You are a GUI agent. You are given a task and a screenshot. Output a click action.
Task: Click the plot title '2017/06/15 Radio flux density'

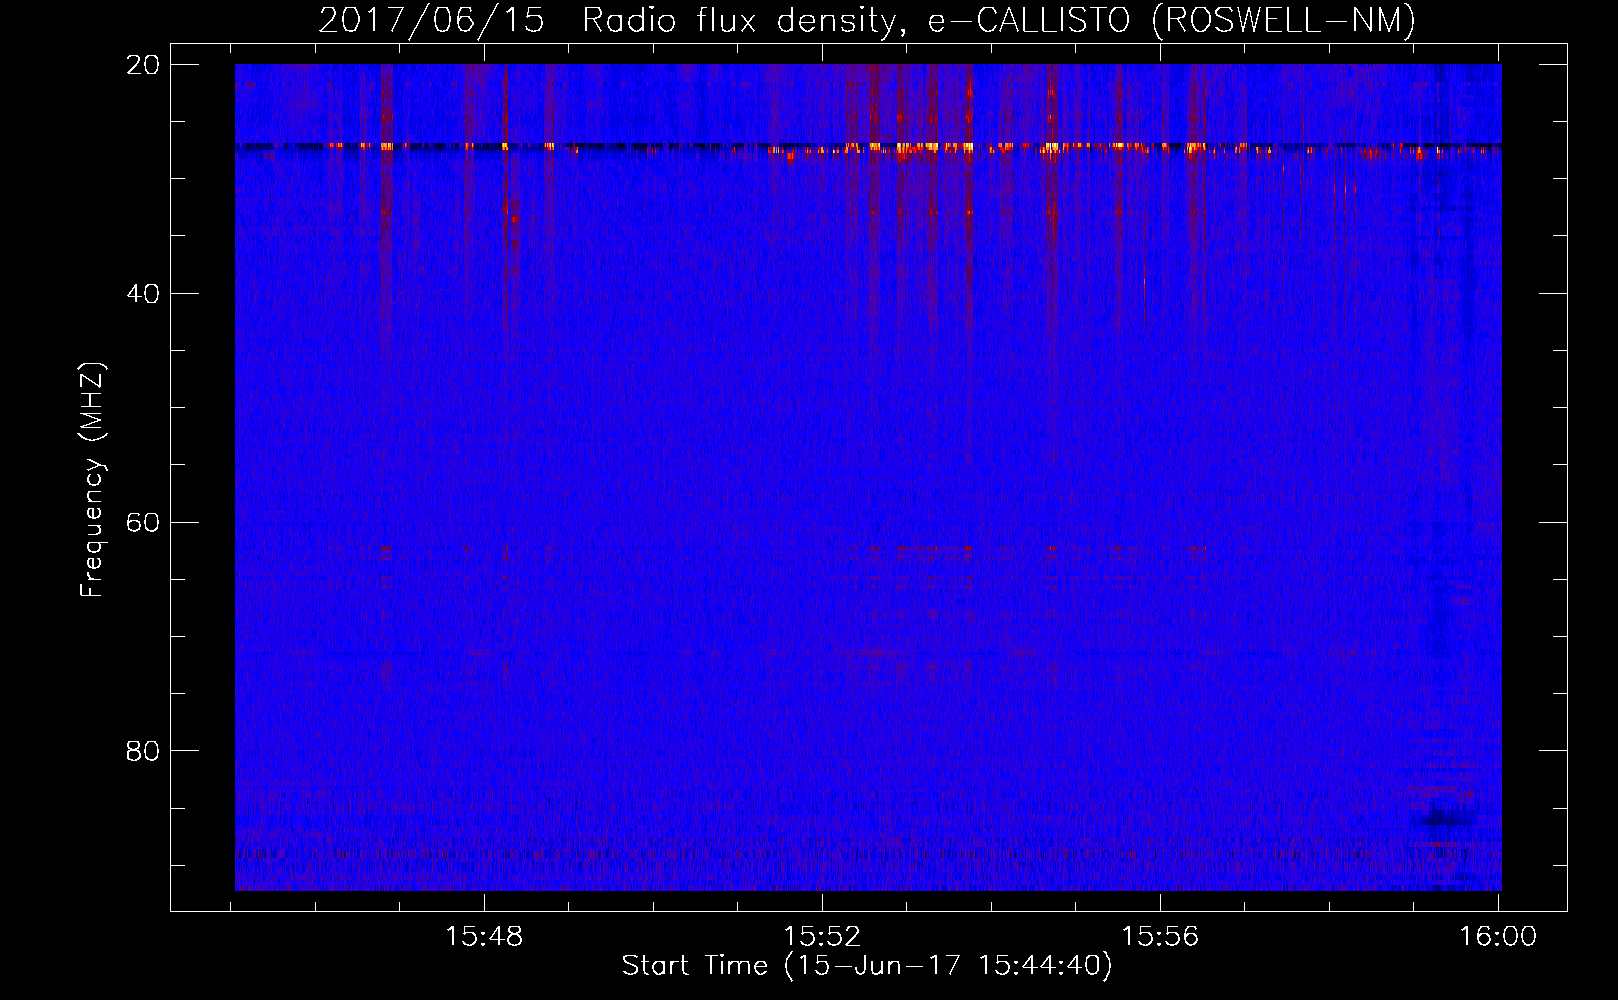[867, 21]
